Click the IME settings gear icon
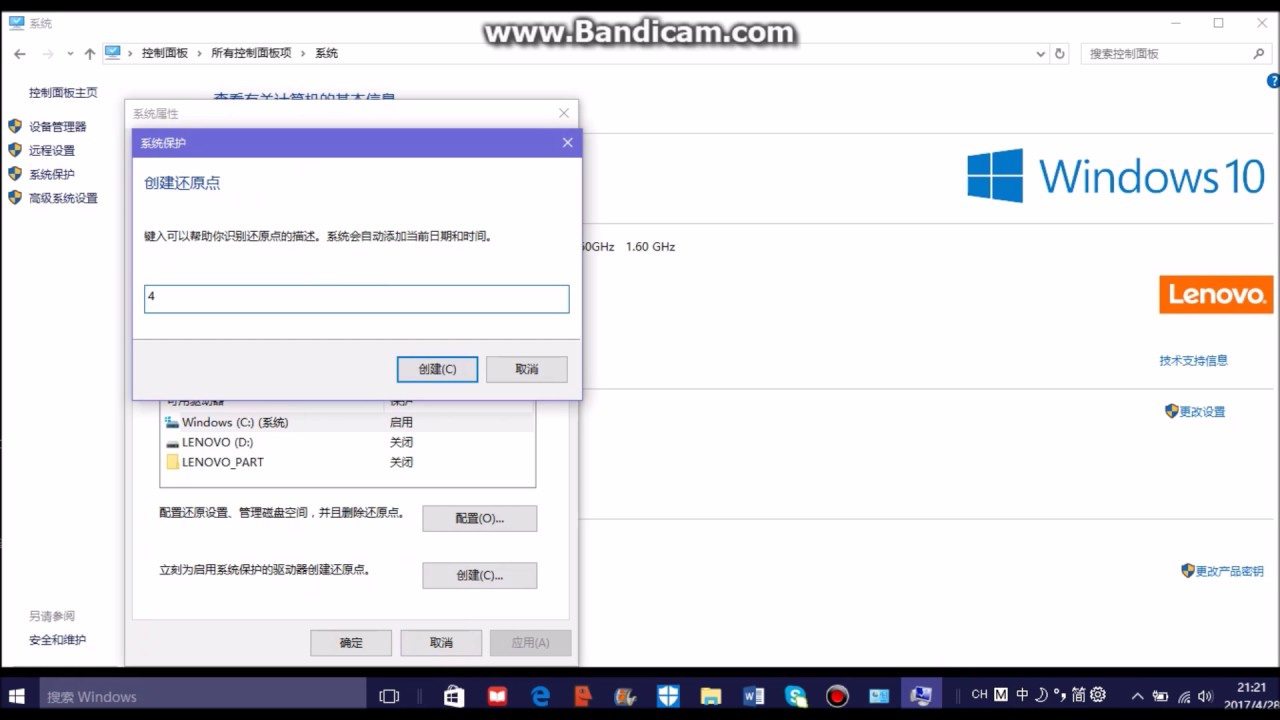 tap(1098, 695)
